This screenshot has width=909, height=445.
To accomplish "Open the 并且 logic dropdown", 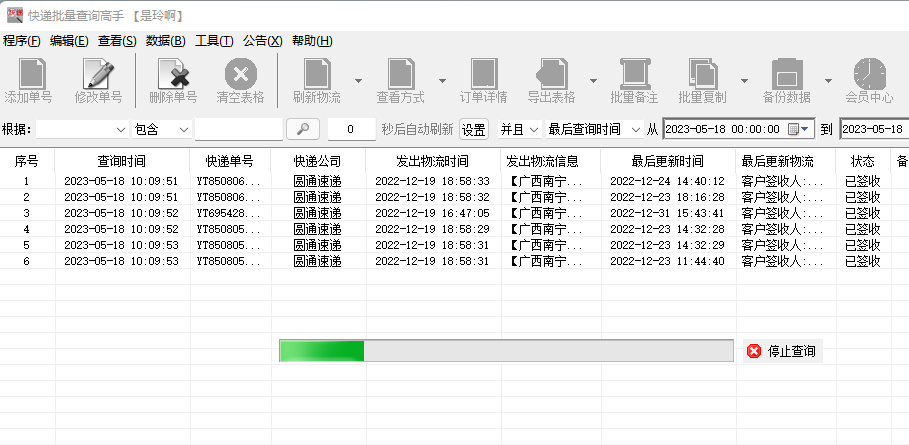I will point(520,129).
